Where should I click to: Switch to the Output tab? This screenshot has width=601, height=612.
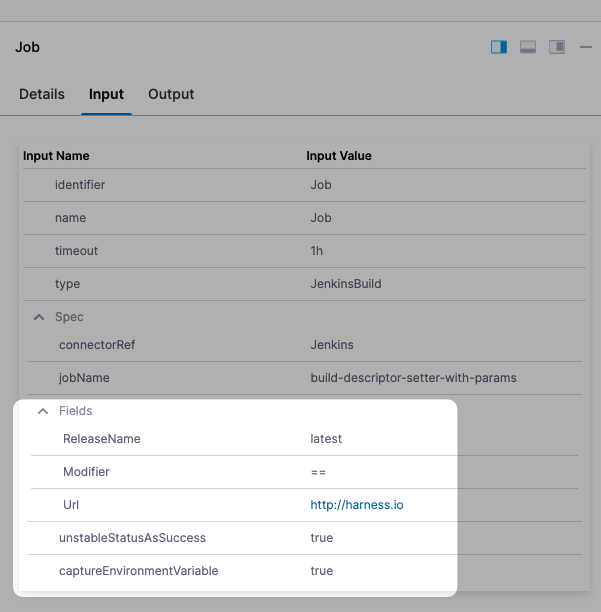171,94
